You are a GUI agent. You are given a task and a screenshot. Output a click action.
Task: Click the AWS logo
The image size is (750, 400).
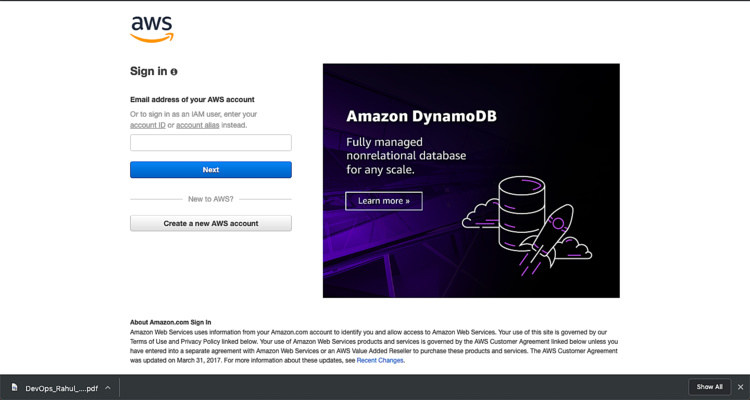pos(152,29)
